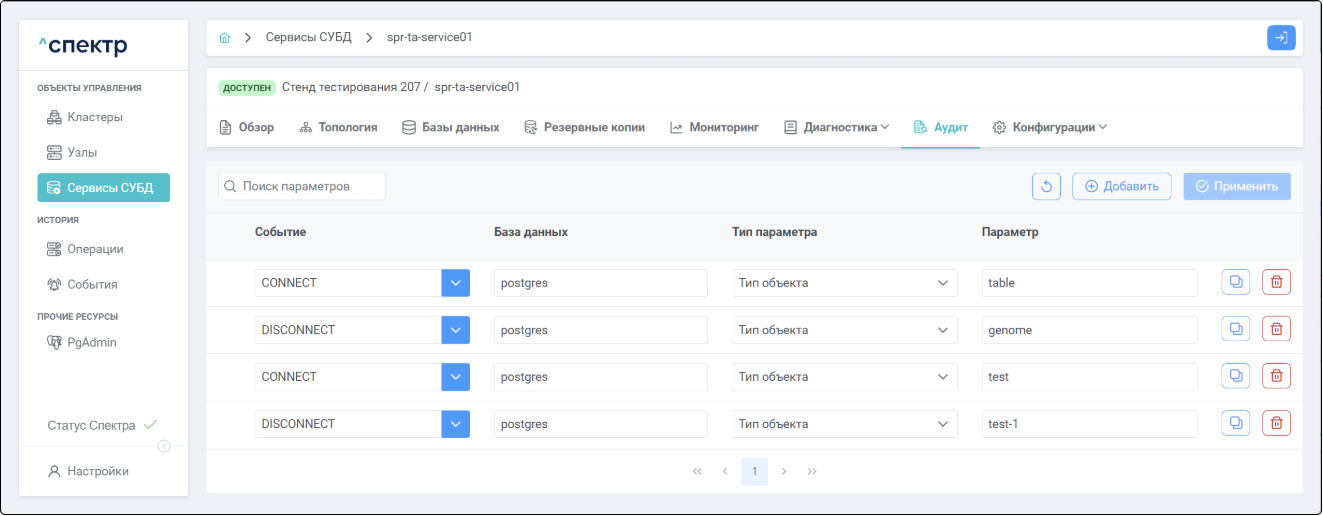
Task: Open event dropdown in the first row
Action: (x=455, y=283)
